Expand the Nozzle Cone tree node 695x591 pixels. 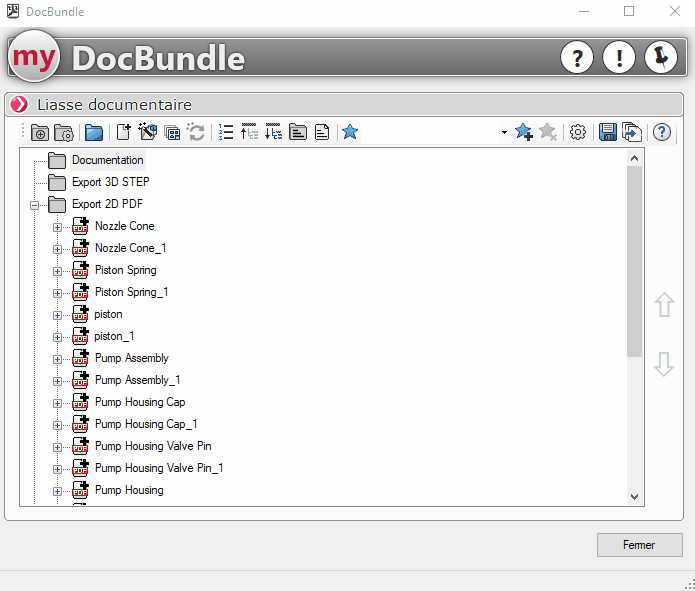coord(57,226)
